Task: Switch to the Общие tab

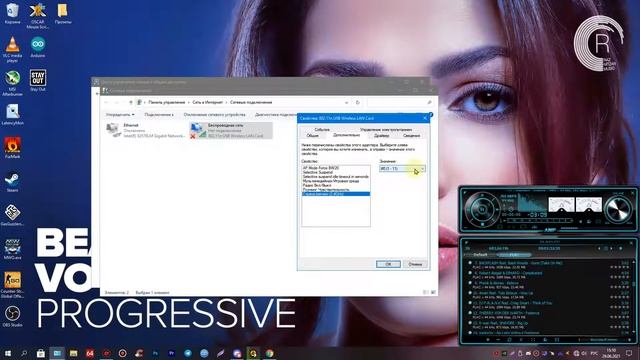Action: [x=313, y=135]
